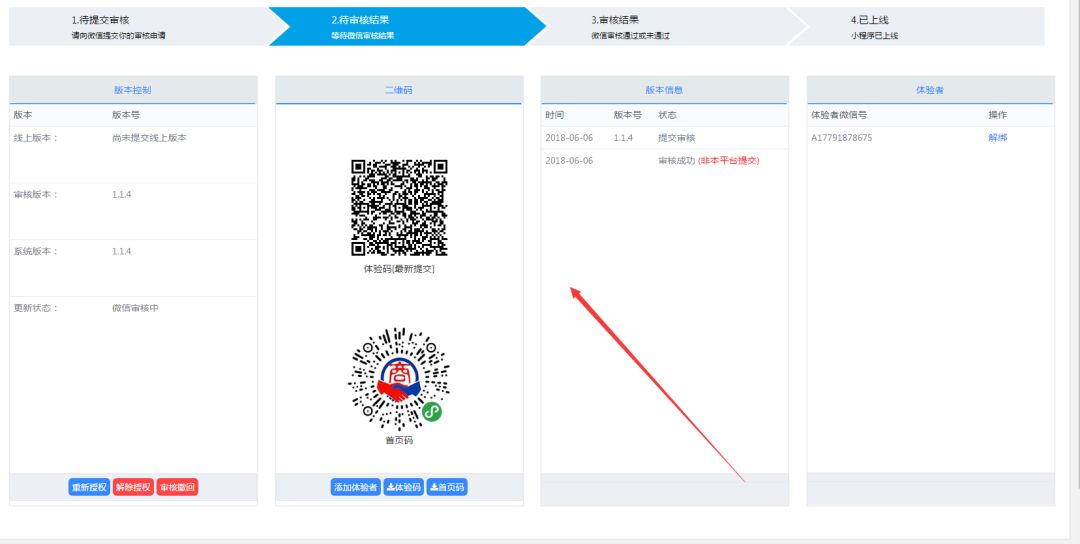Click the 微信审核中 status text

[x=136, y=308]
